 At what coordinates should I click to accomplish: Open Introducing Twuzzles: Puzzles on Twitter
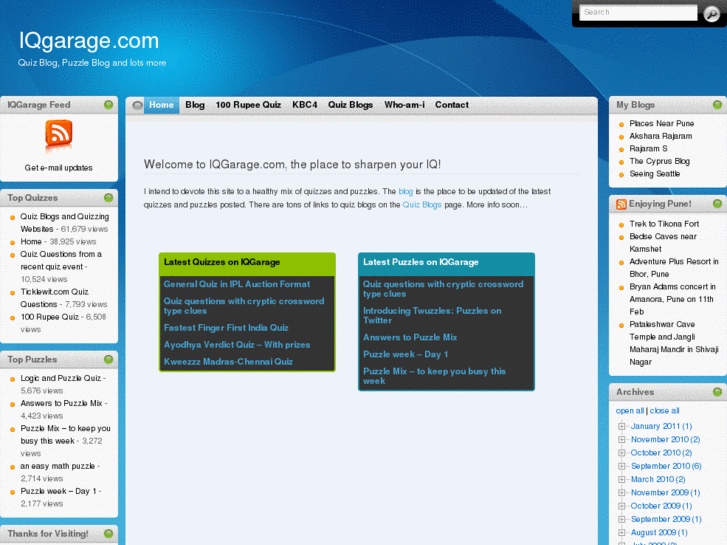(432, 316)
